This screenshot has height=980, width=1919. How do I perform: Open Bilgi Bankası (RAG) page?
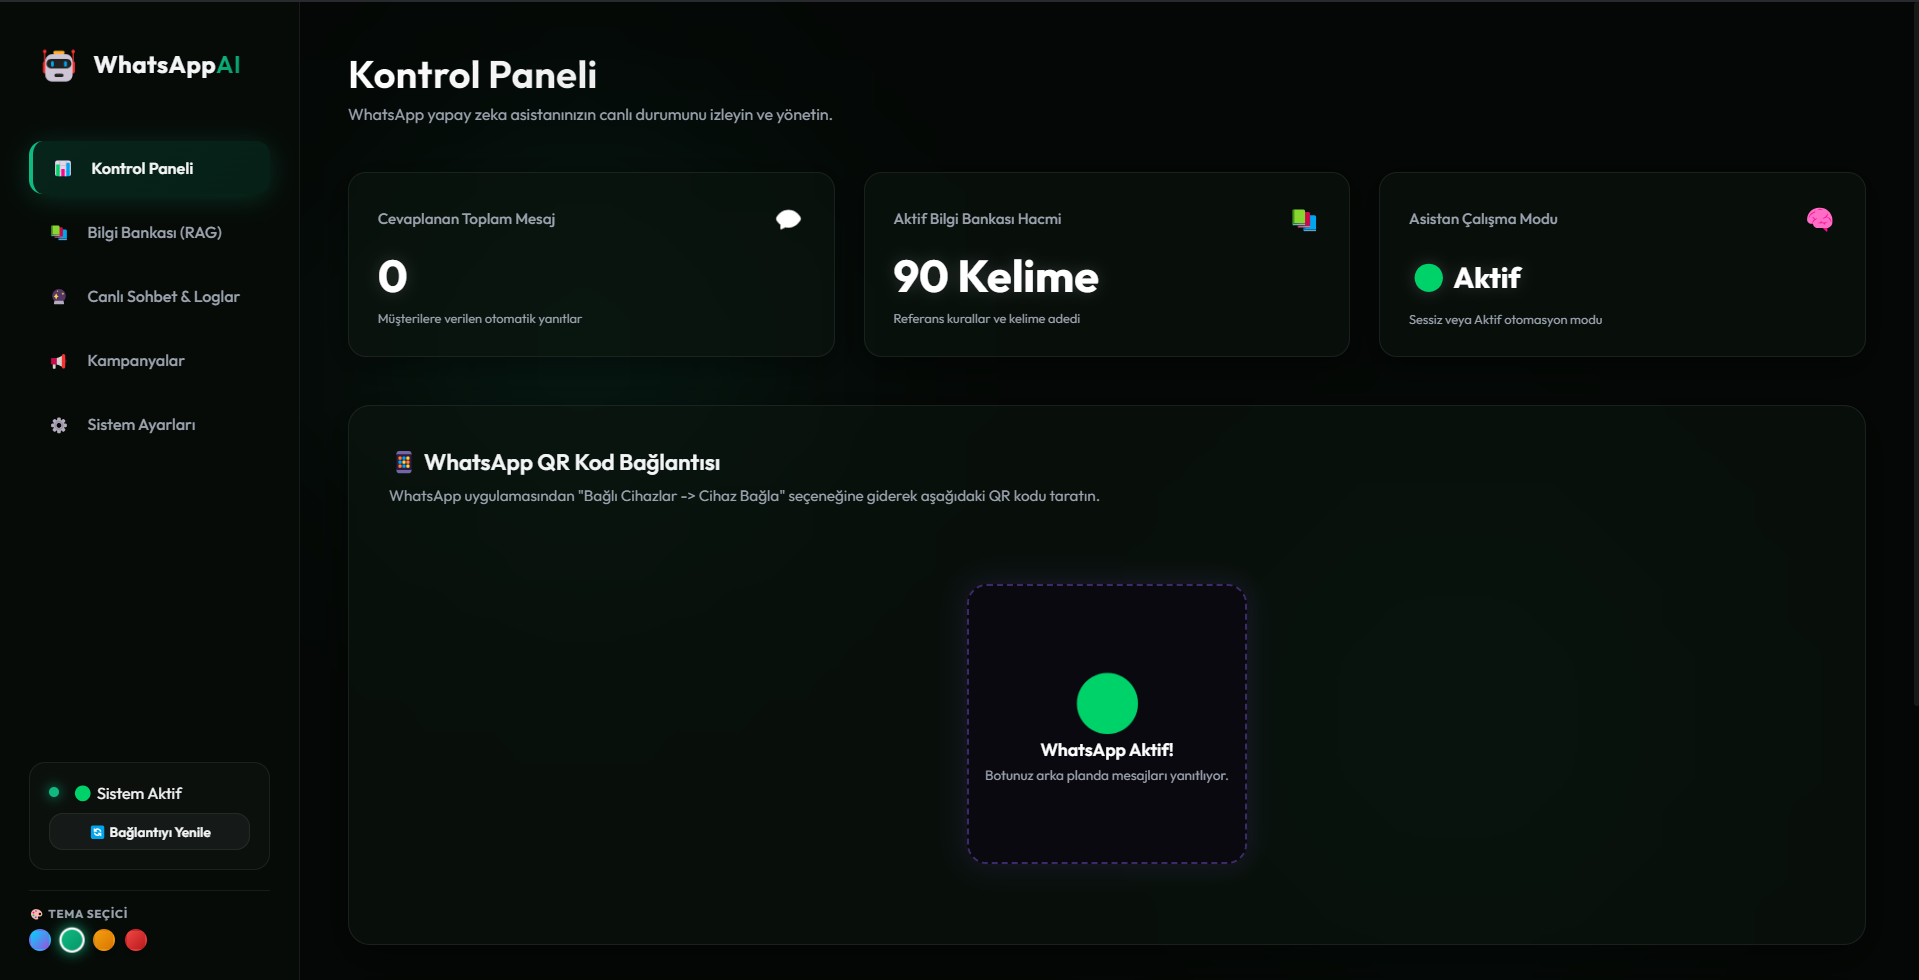click(x=150, y=232)
